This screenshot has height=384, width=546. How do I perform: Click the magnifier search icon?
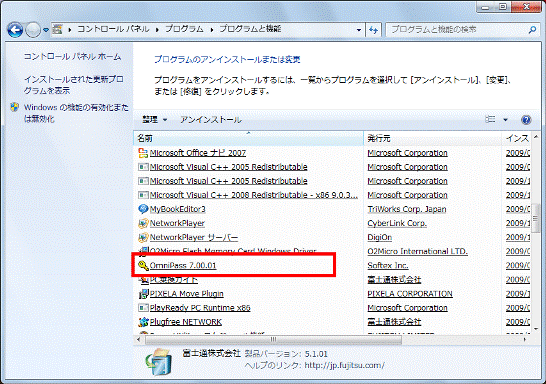[532, 30]
